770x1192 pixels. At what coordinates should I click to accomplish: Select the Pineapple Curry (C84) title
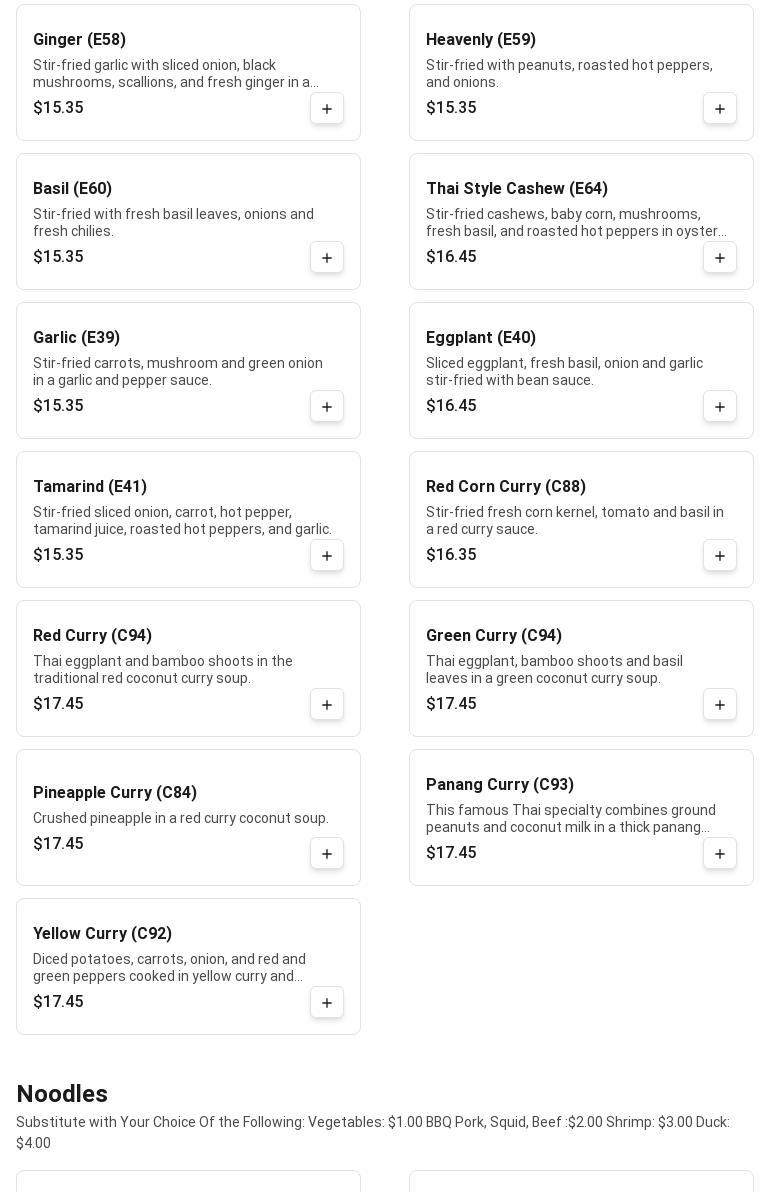[x=115, y=793]
